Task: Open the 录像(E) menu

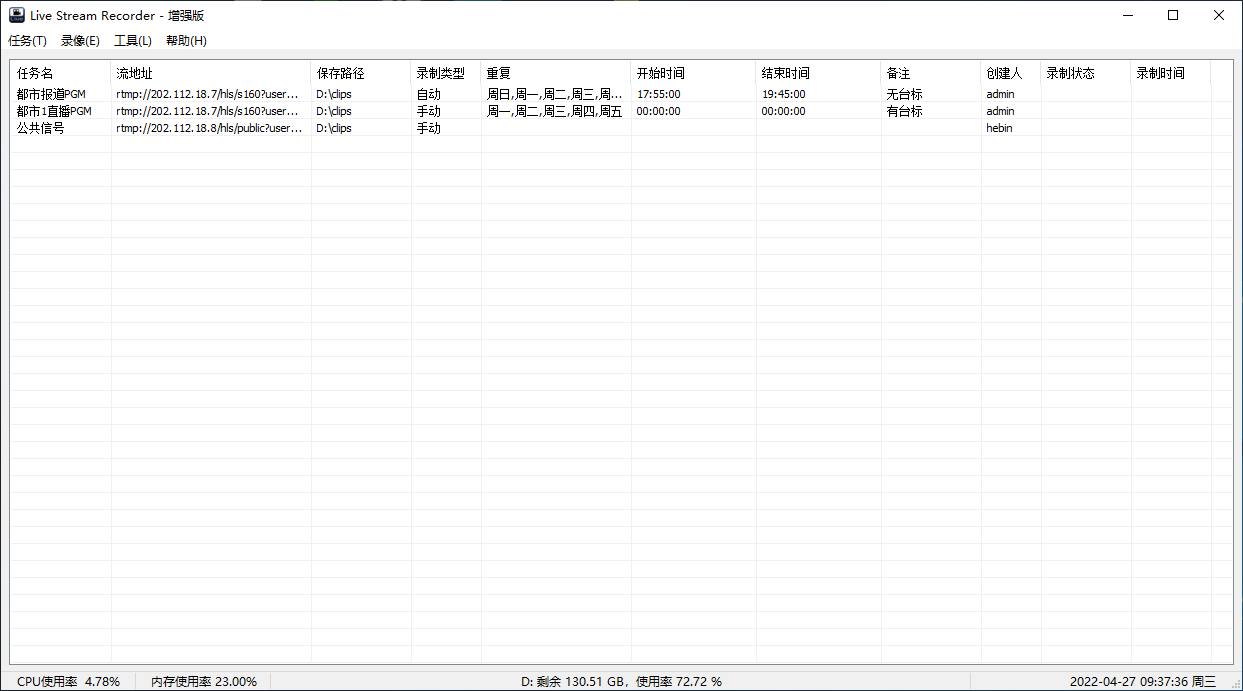Action: (x=80, y=41)
